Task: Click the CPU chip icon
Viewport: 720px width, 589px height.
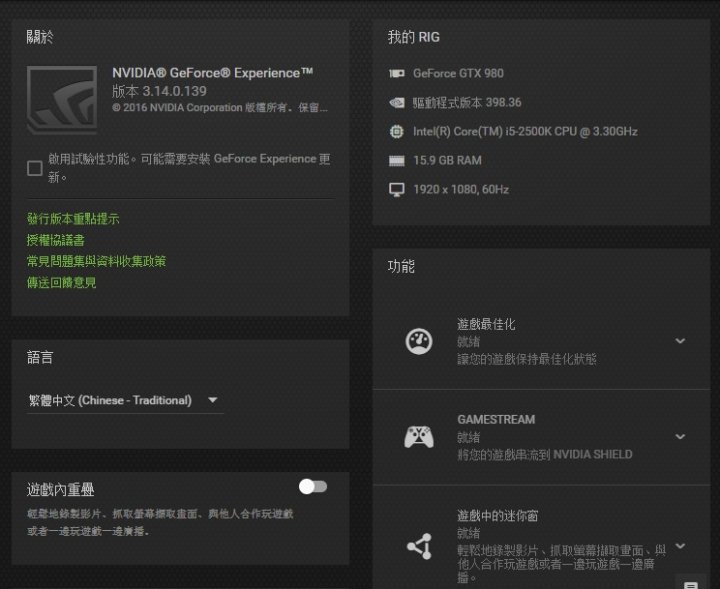Action: 397,132
